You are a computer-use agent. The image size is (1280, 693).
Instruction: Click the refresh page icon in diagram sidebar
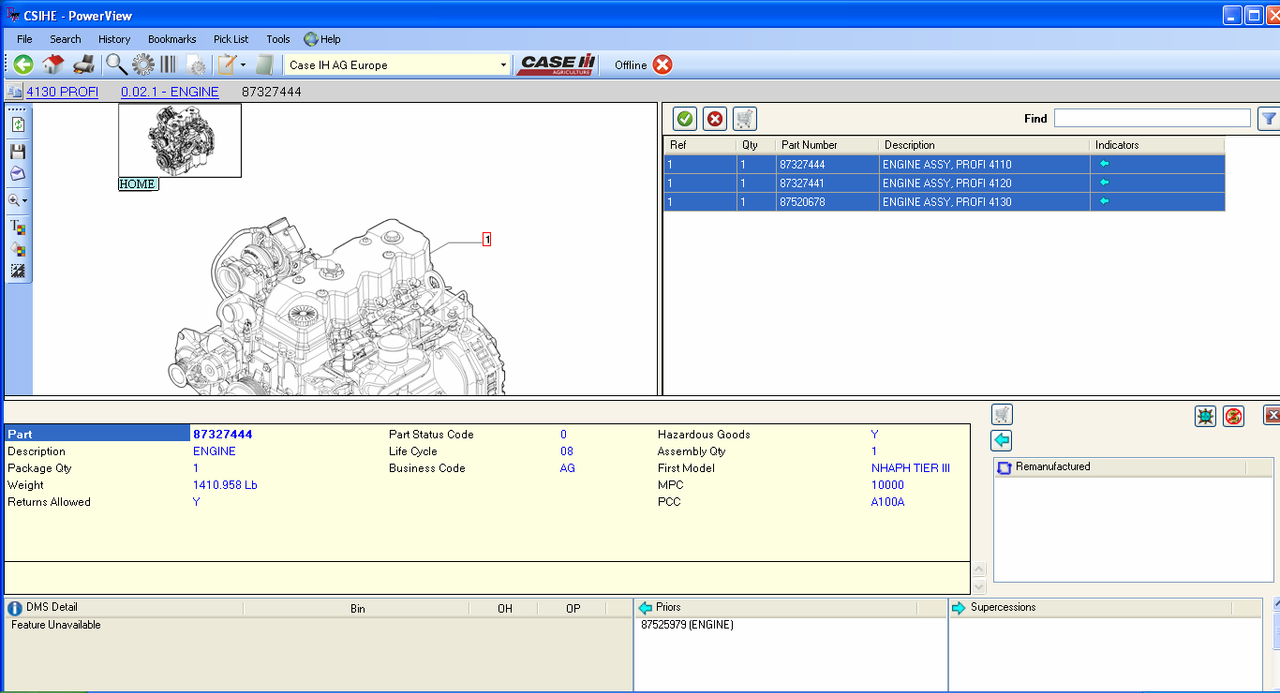[18, 125]
